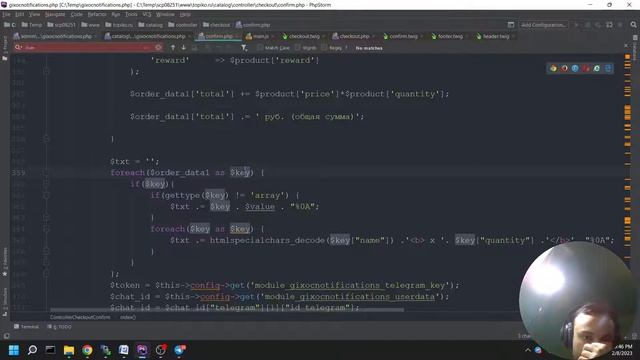Open the Add Configuration dropdown
640x360 pixels.
point(543,25)
